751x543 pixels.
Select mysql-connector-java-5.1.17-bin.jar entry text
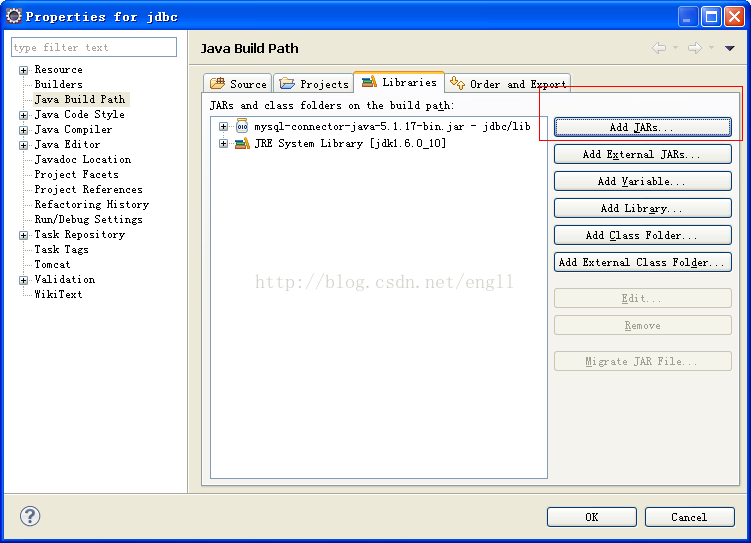pos(392,126)
